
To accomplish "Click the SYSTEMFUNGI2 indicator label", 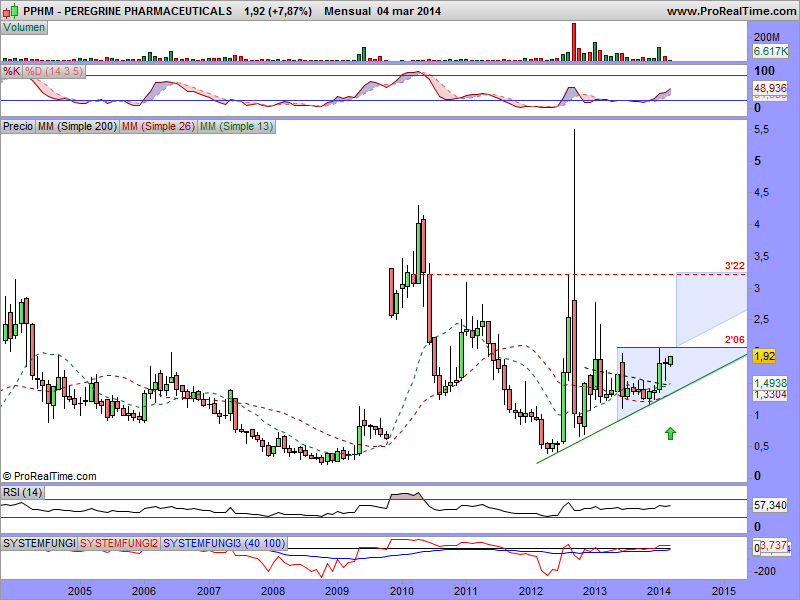I will click(119, 543).
